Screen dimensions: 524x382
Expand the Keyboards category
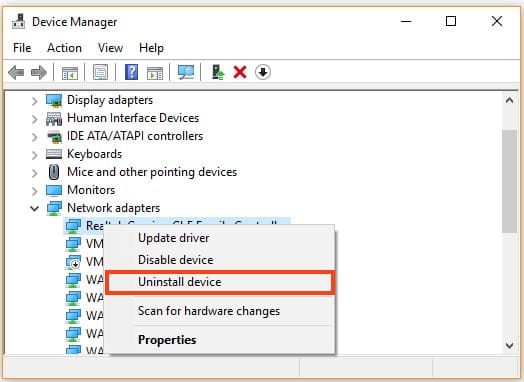coord(34,155)
